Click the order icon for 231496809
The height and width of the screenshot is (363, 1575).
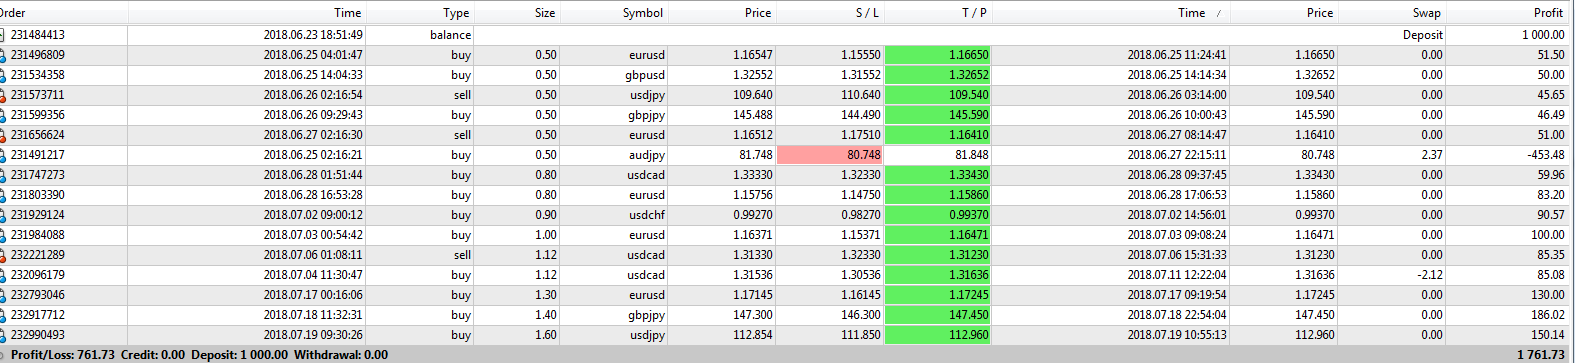(x=3, y=55)
